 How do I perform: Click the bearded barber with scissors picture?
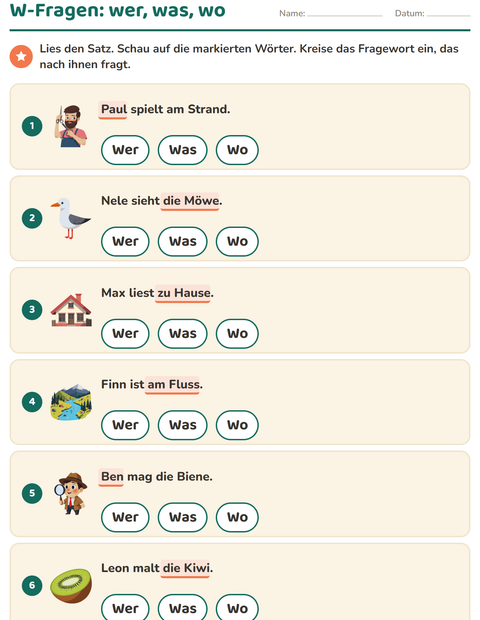click(x=71, y=126)
